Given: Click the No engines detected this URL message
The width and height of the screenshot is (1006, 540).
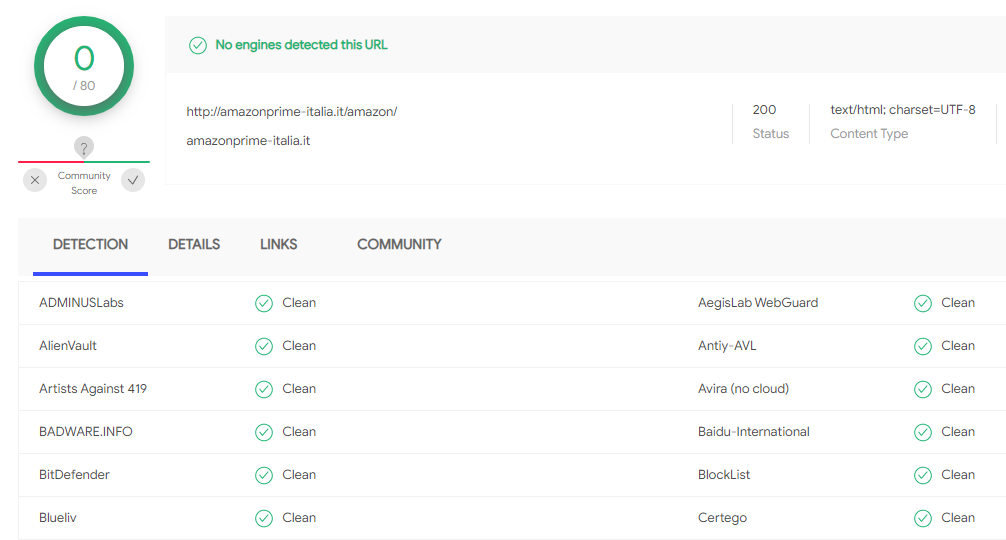Looking at the screenshot, I should [x=301, y=45].
